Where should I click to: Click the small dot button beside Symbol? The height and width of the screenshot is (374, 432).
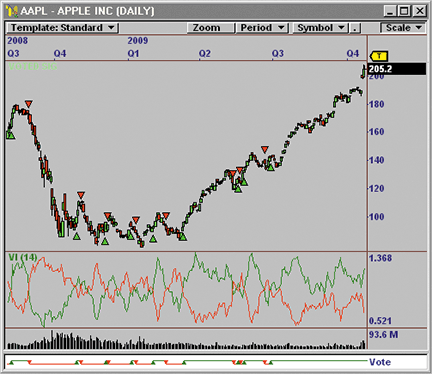(355, 28)
